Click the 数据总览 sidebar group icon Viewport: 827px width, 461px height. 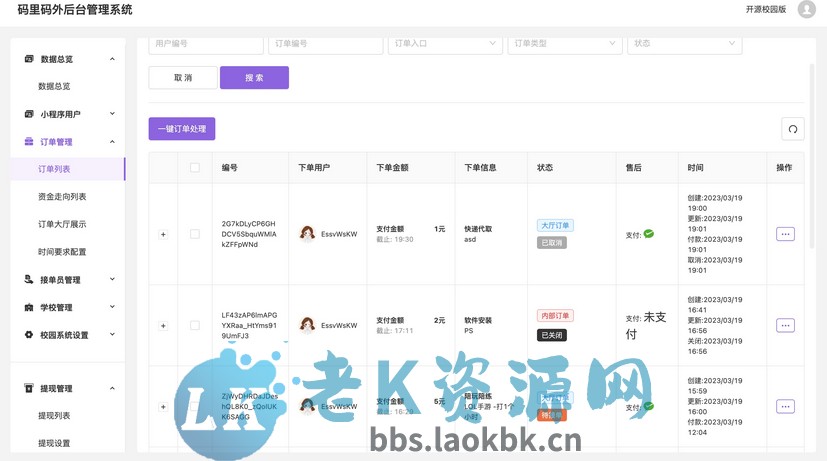point(29,59)
